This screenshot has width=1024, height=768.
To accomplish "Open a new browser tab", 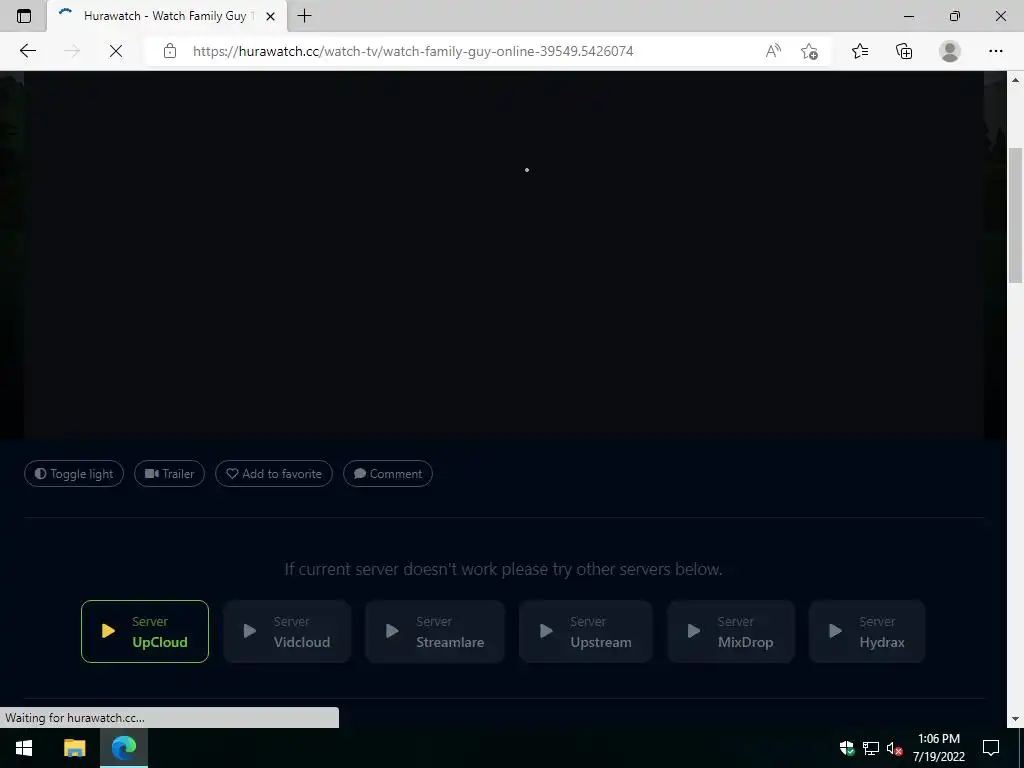I will tap(304, 16).
